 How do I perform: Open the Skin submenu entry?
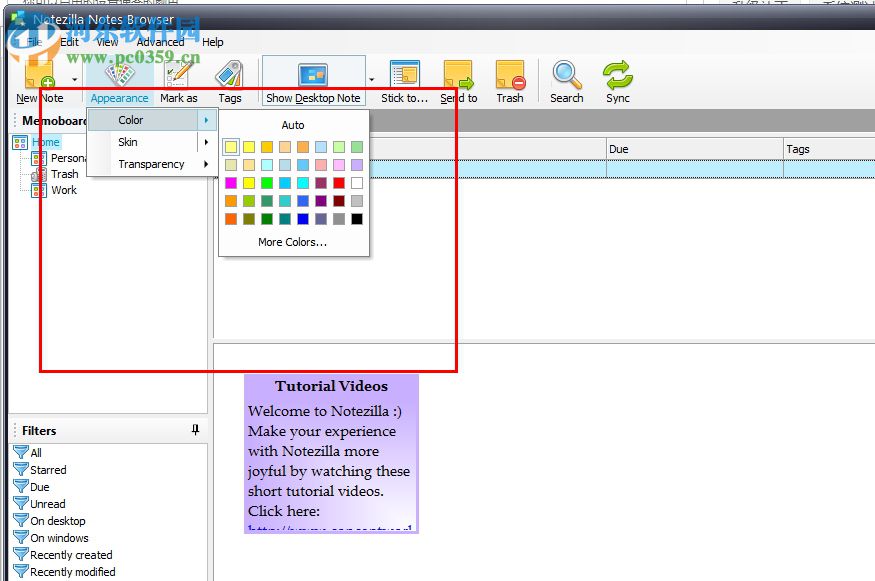point(151,142)
